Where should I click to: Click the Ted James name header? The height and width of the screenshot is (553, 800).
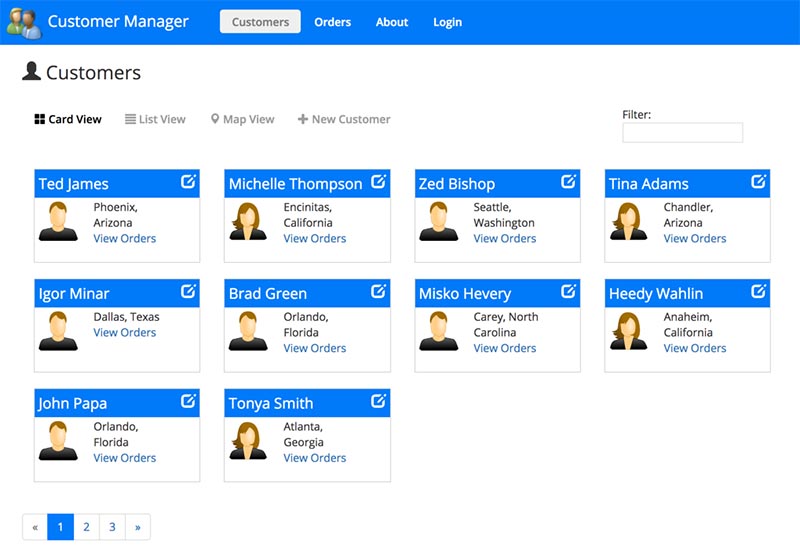click(73, 184)
